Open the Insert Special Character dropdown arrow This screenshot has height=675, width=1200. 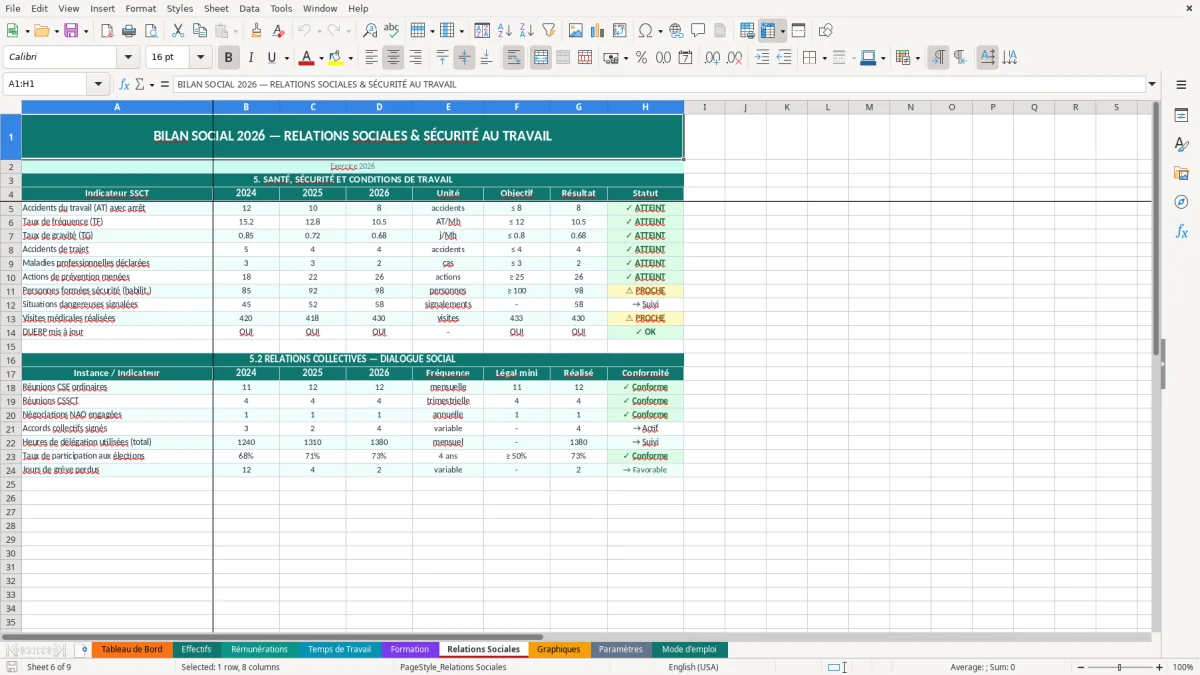(660, 31)
